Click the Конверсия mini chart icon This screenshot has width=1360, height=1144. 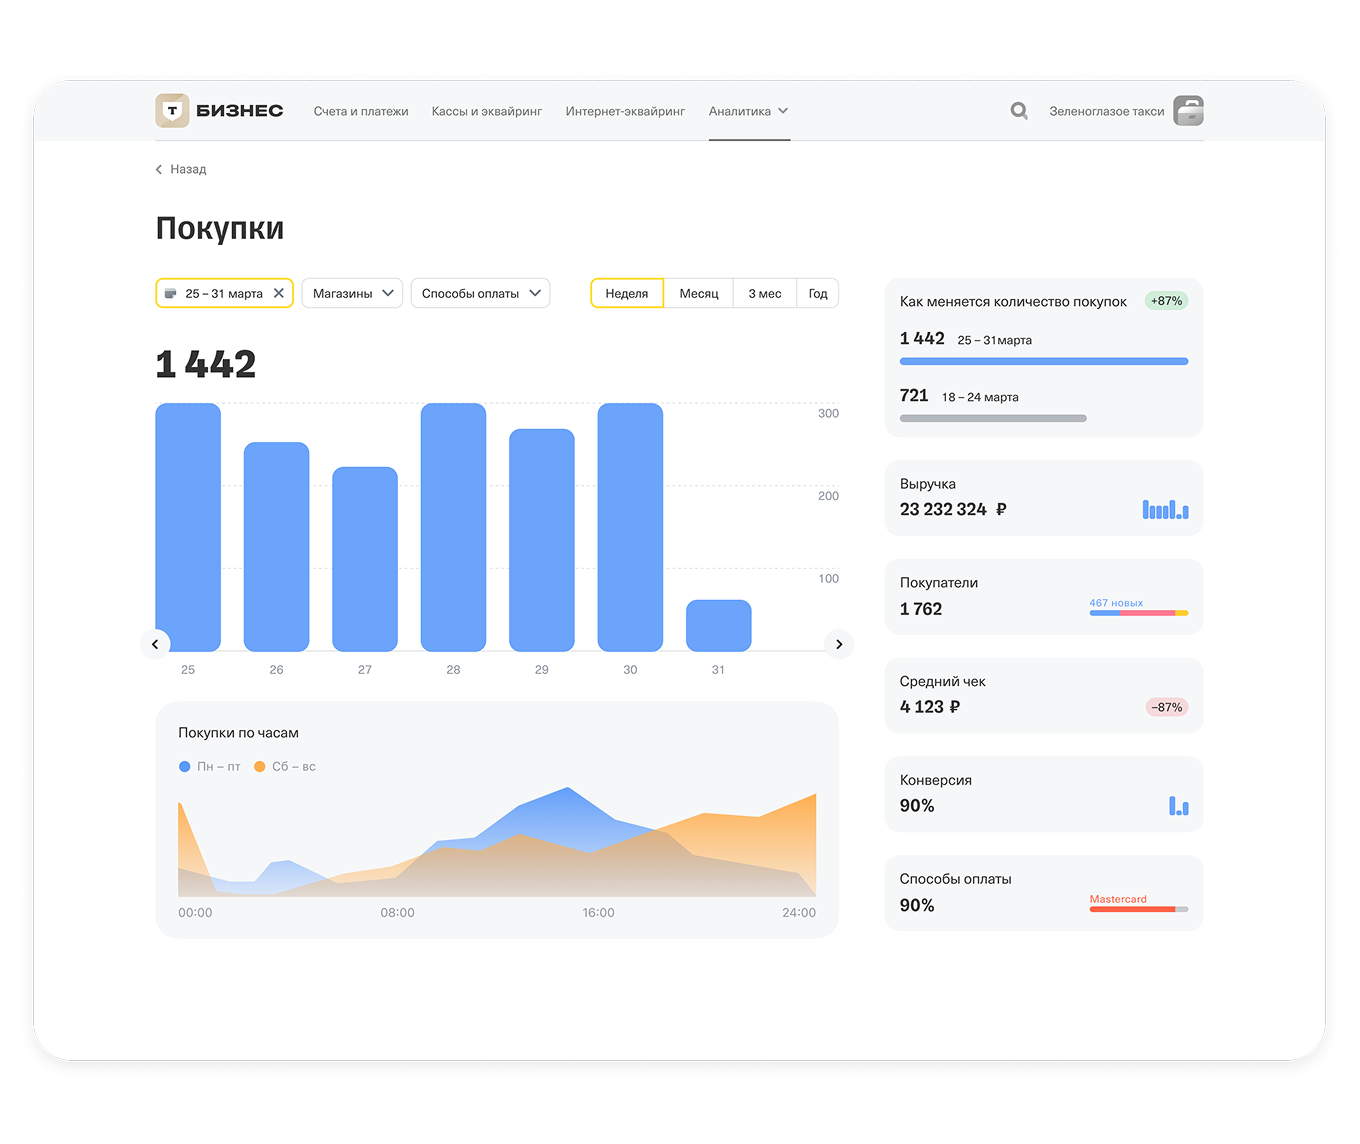(1178, 806)
